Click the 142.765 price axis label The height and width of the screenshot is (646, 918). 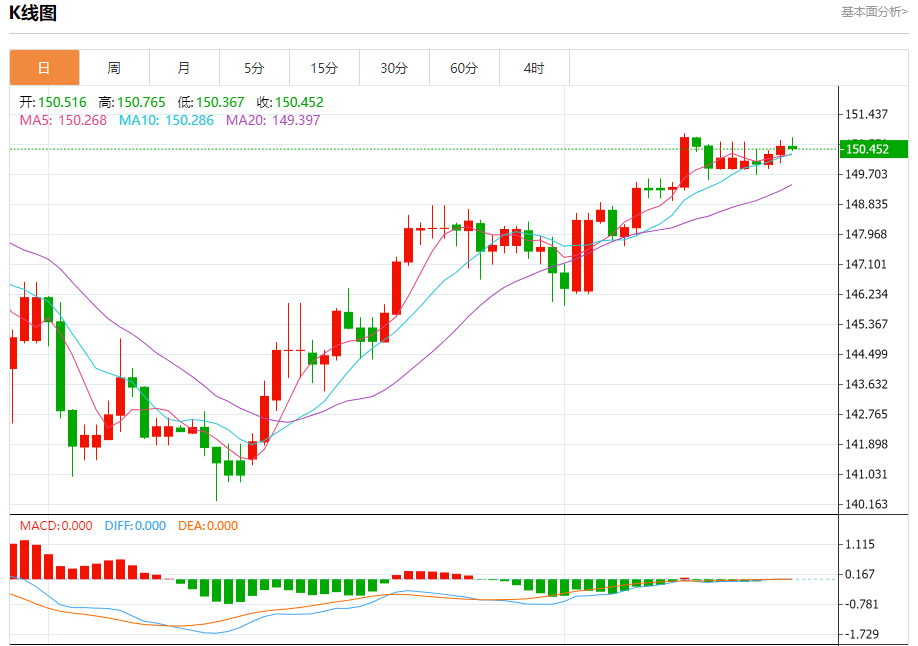866,414
